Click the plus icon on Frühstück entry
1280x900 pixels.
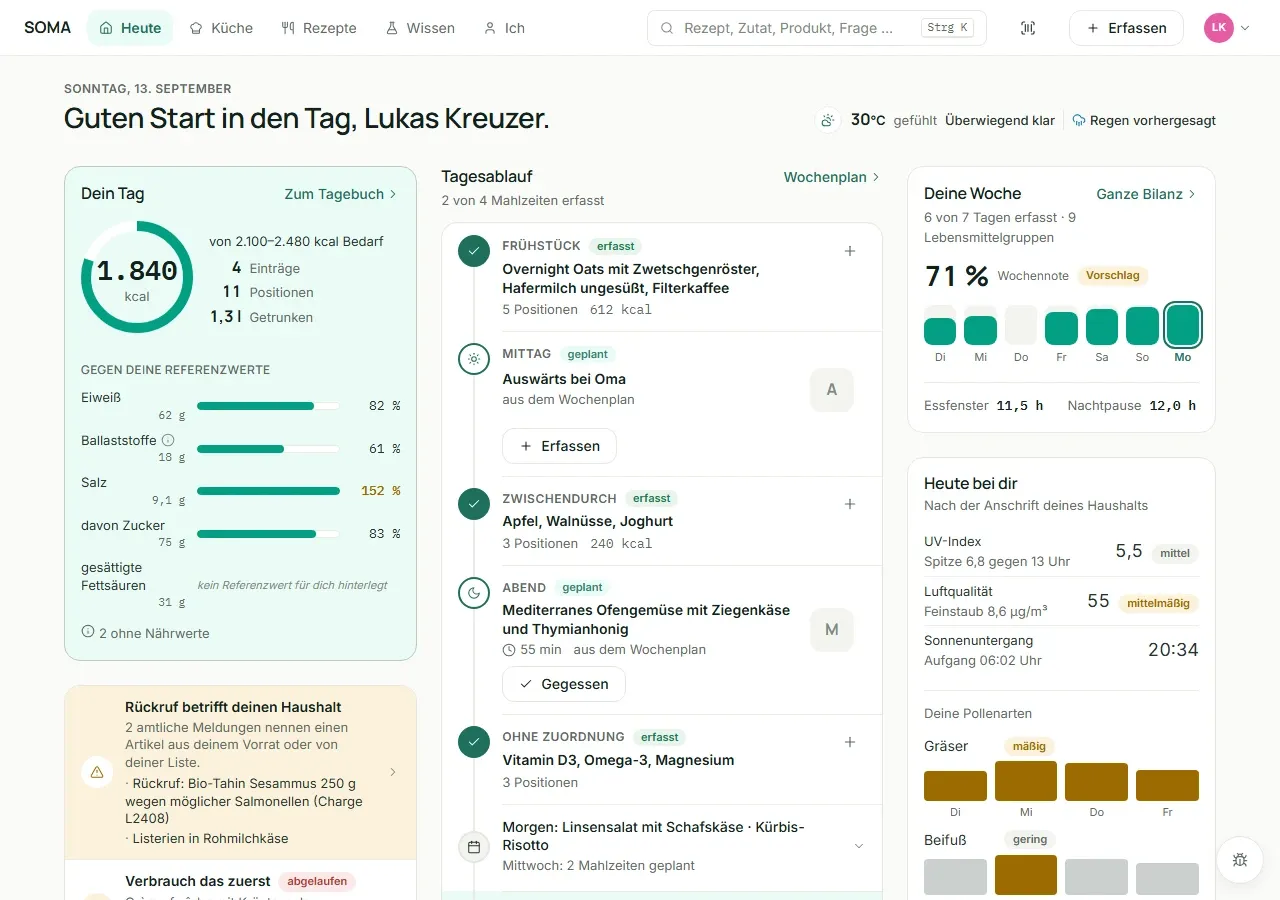(850, 251)
